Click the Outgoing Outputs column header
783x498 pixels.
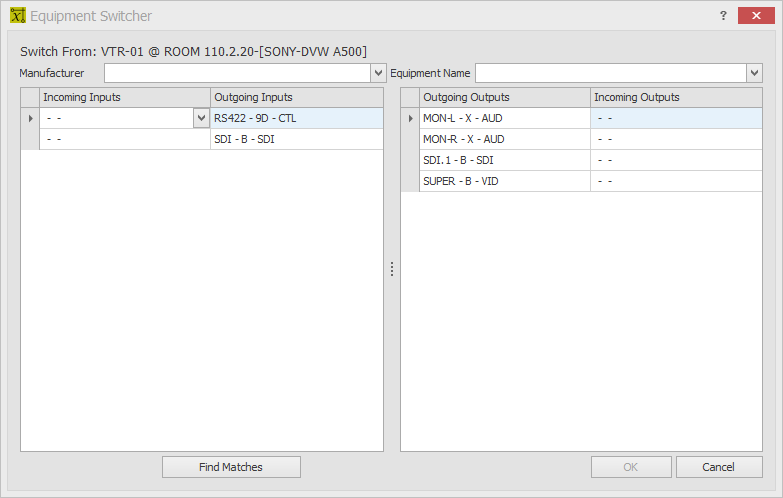(x=505, y=97)
